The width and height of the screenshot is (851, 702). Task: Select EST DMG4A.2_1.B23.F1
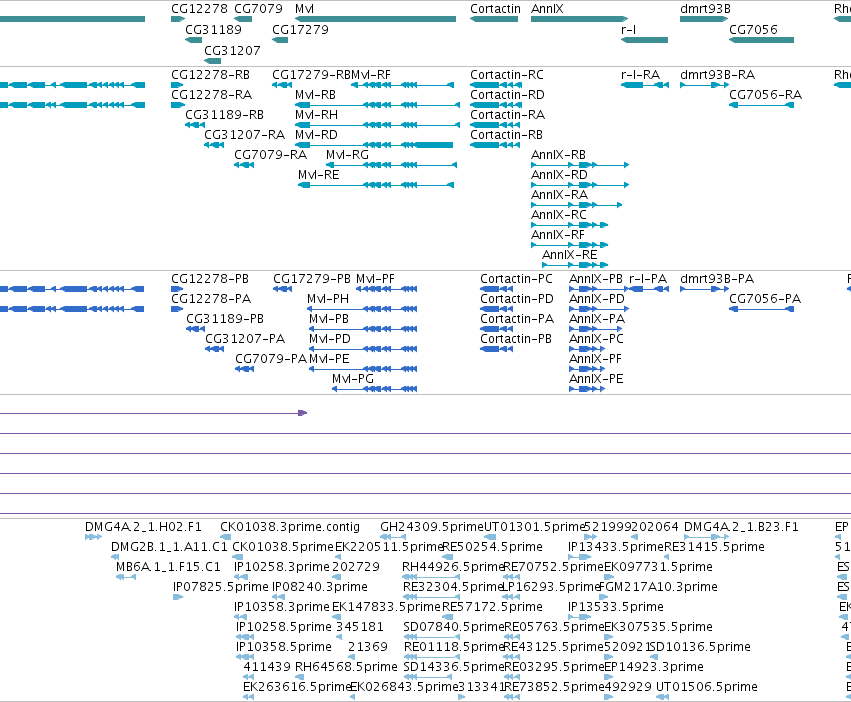point(741,527)
